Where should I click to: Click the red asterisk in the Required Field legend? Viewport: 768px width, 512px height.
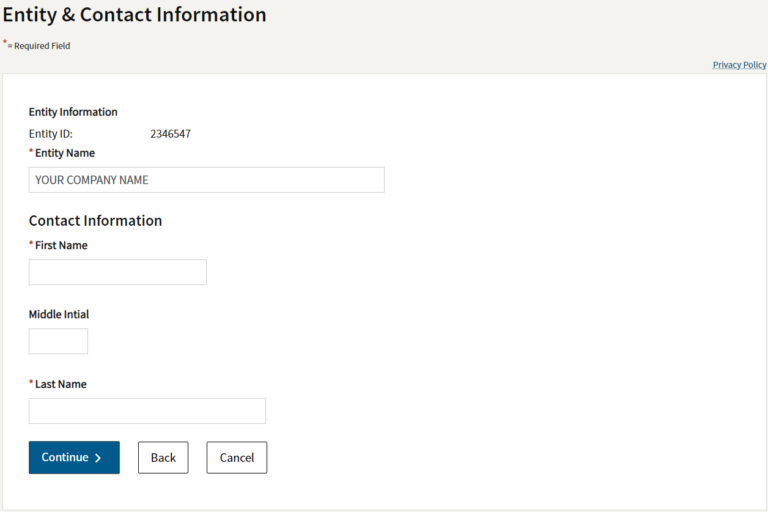(5, 43)
